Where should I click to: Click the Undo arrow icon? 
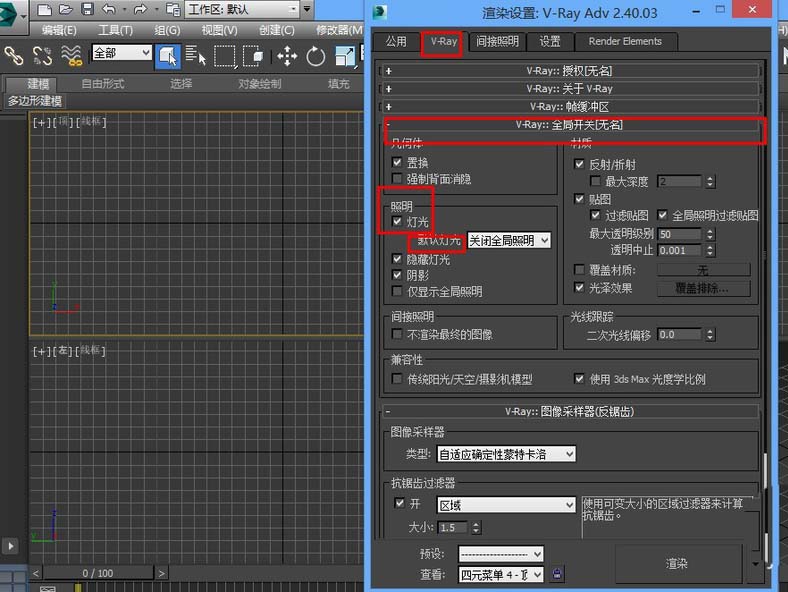coord(109,9)
